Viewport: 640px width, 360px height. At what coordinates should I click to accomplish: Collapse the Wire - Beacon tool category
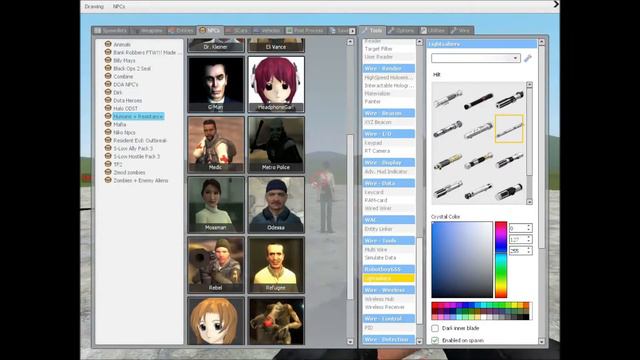pyautogui.click(x=389, y=113)
